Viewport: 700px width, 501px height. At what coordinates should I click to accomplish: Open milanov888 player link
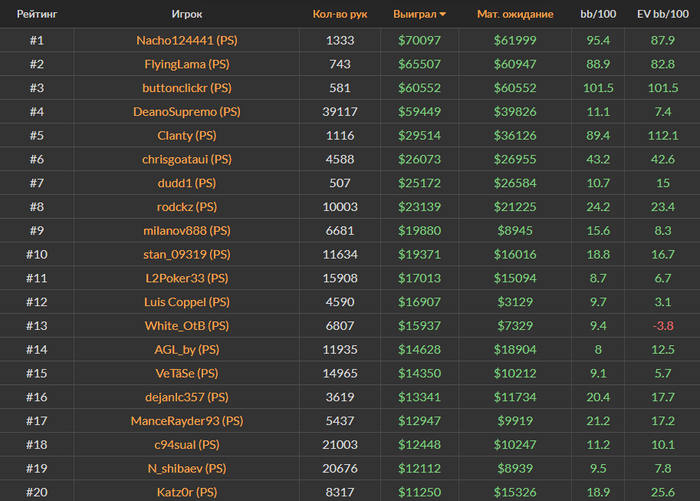(x=187, y=231)
